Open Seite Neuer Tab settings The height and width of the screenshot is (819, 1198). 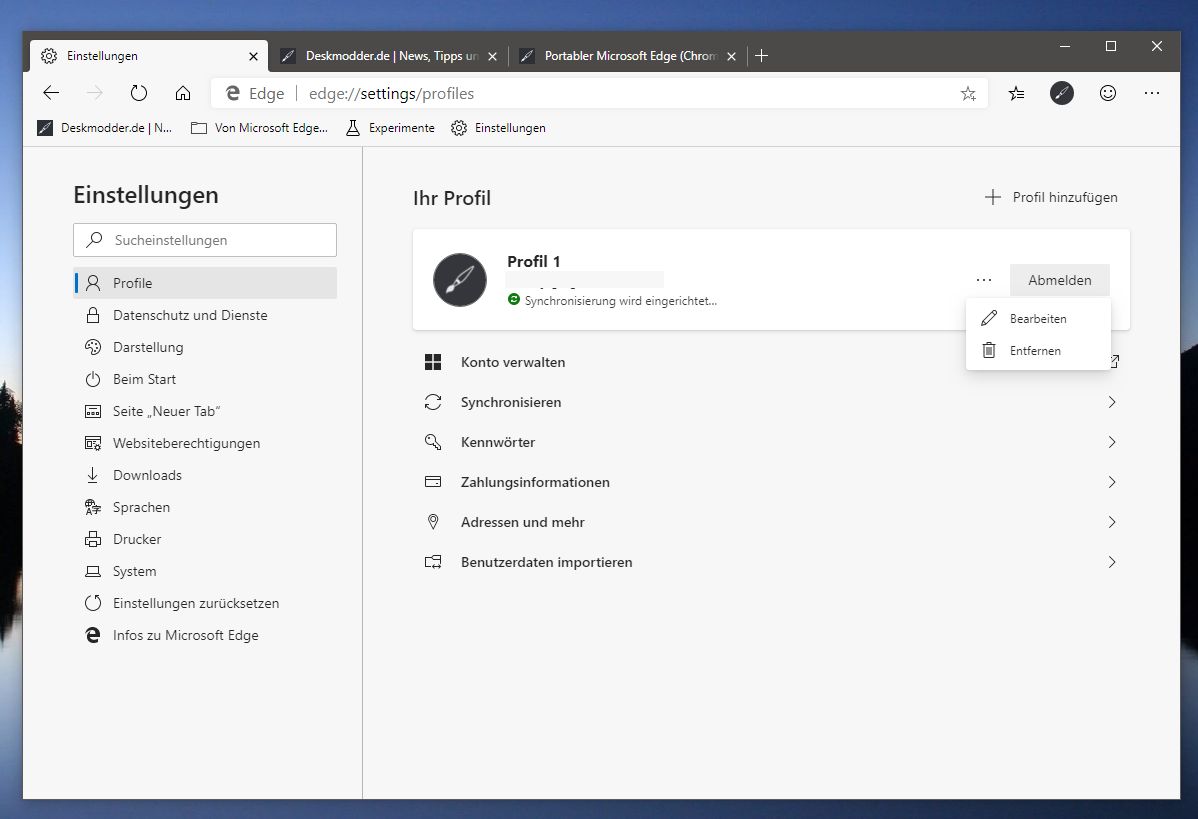coord(205,411)
